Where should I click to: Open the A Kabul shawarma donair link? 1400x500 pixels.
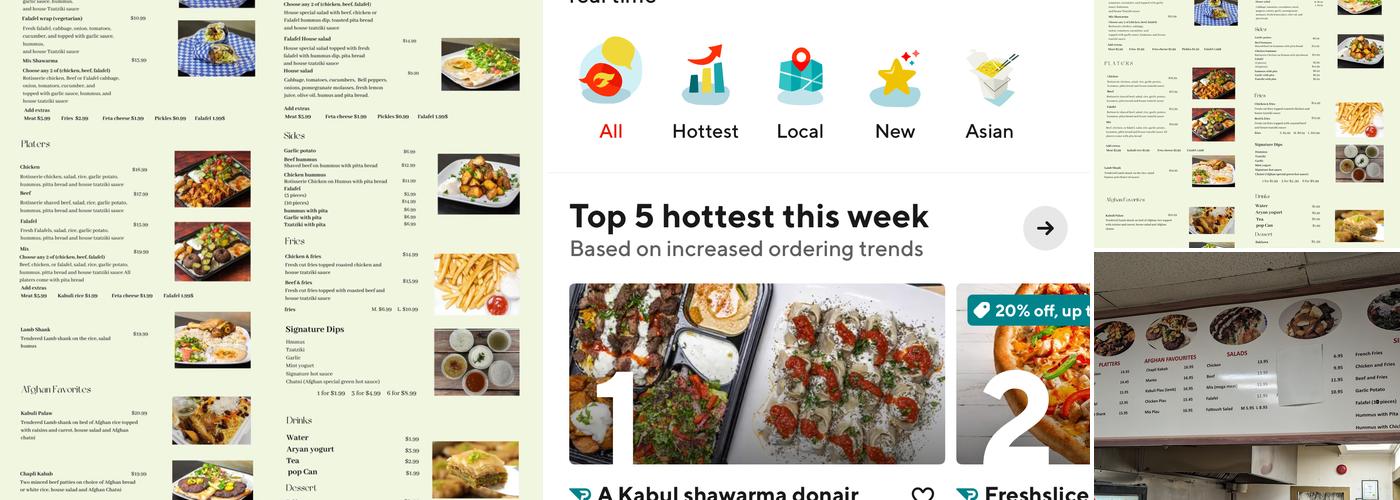point(728,493)
